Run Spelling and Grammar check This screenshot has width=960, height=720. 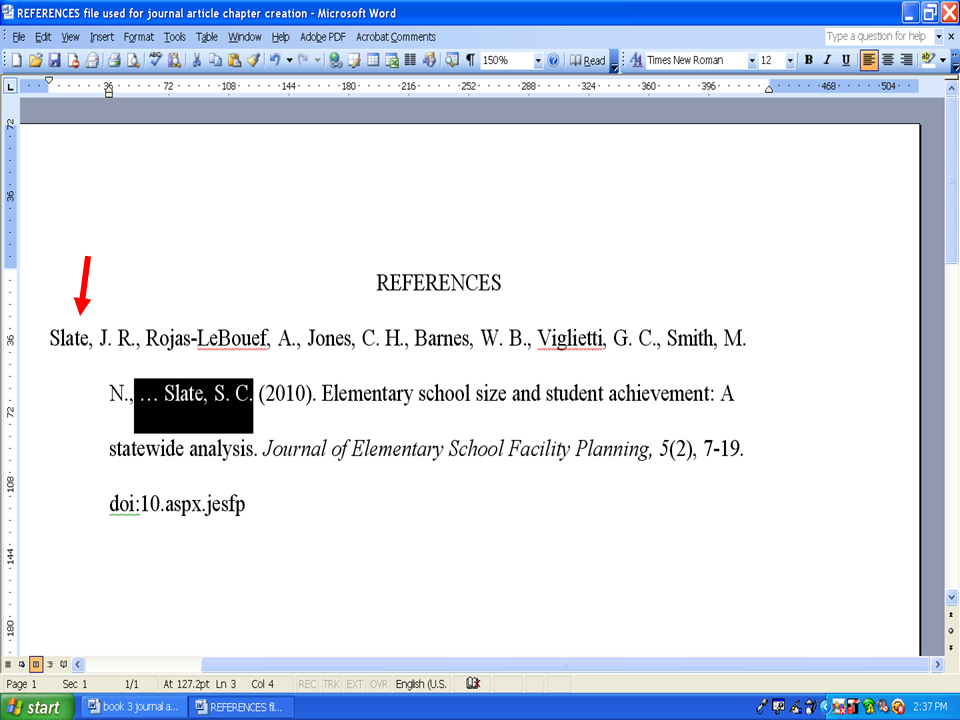[155, 60]
